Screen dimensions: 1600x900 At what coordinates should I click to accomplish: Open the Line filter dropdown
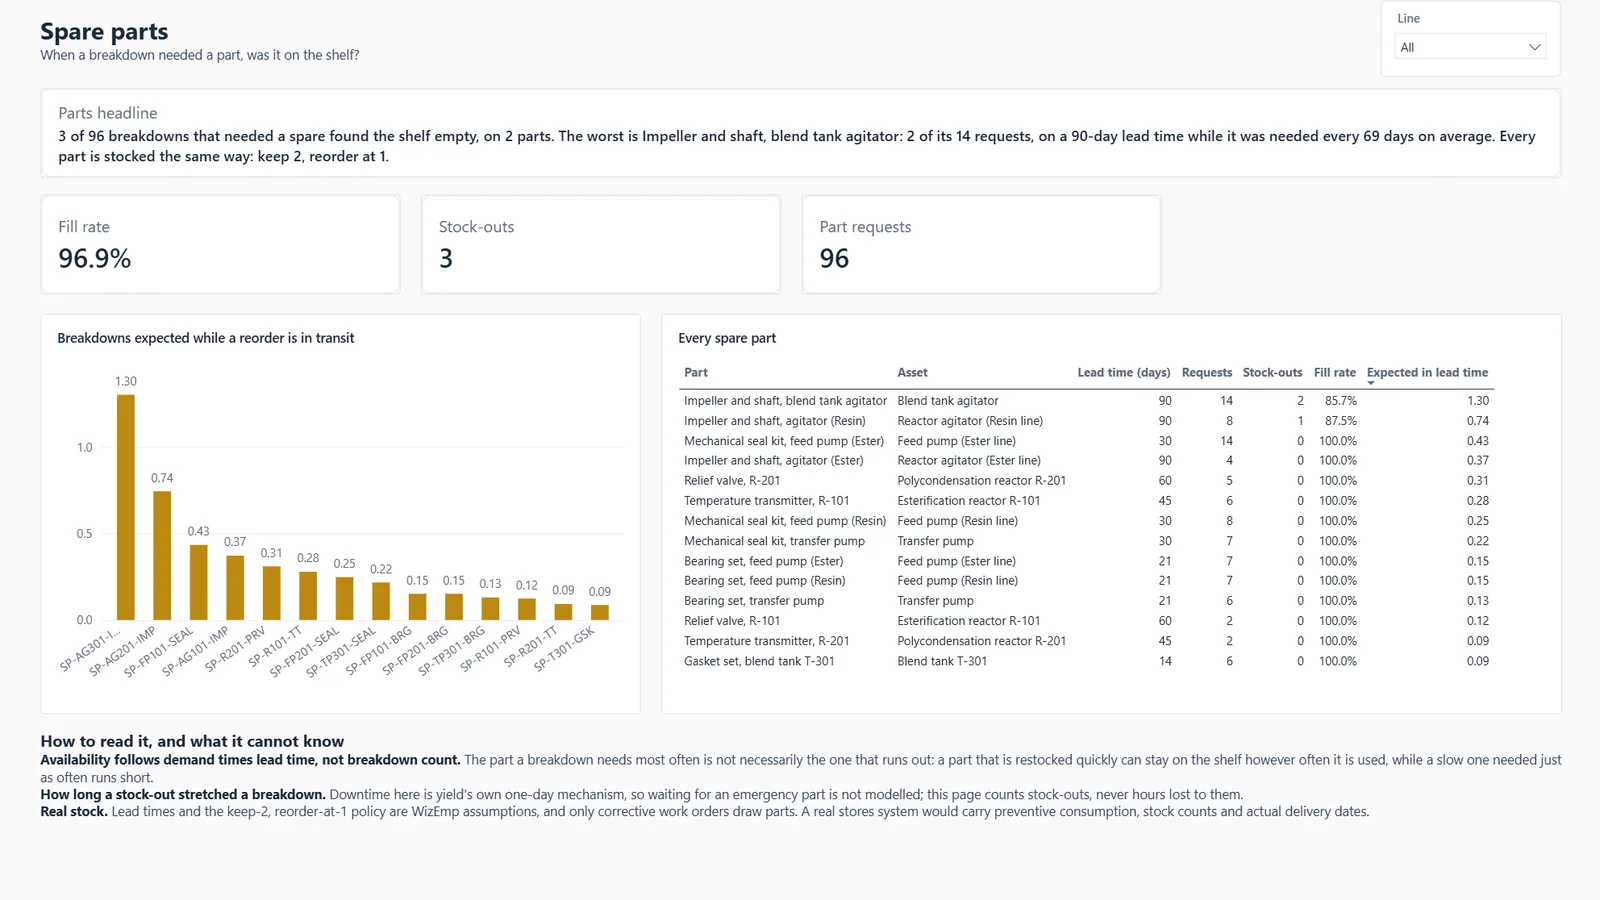click(x=1470, y=47)
